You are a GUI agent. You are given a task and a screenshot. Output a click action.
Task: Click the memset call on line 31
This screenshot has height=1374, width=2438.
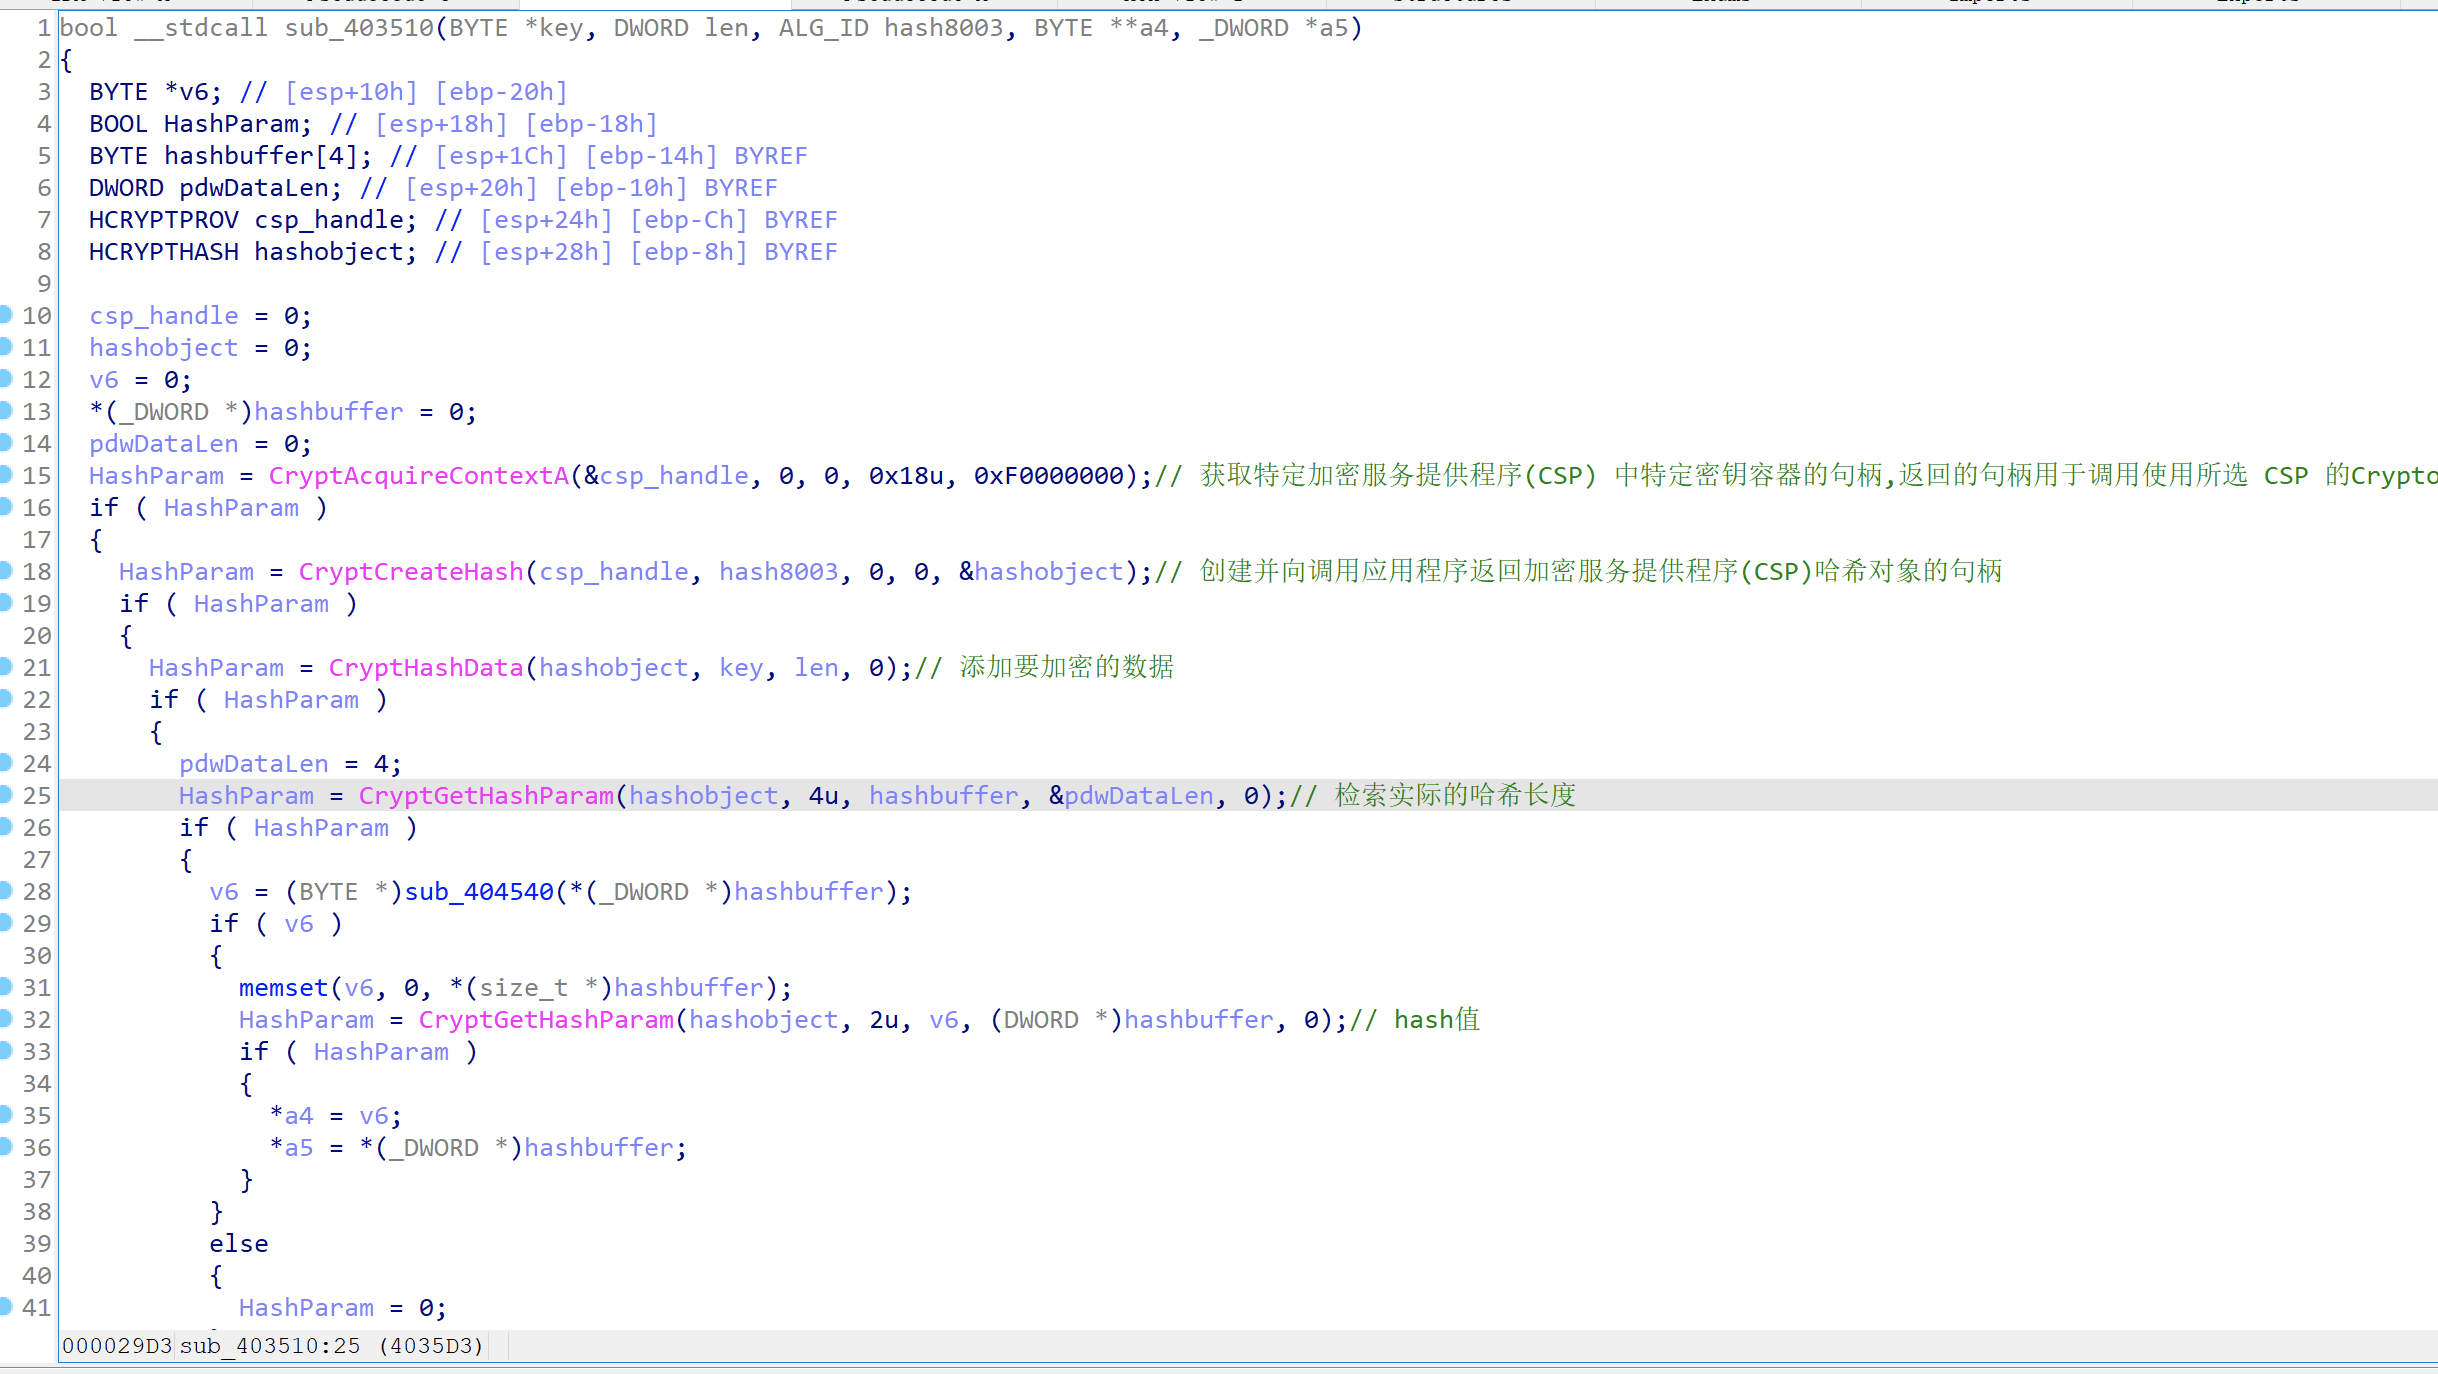tap(283, 988)
